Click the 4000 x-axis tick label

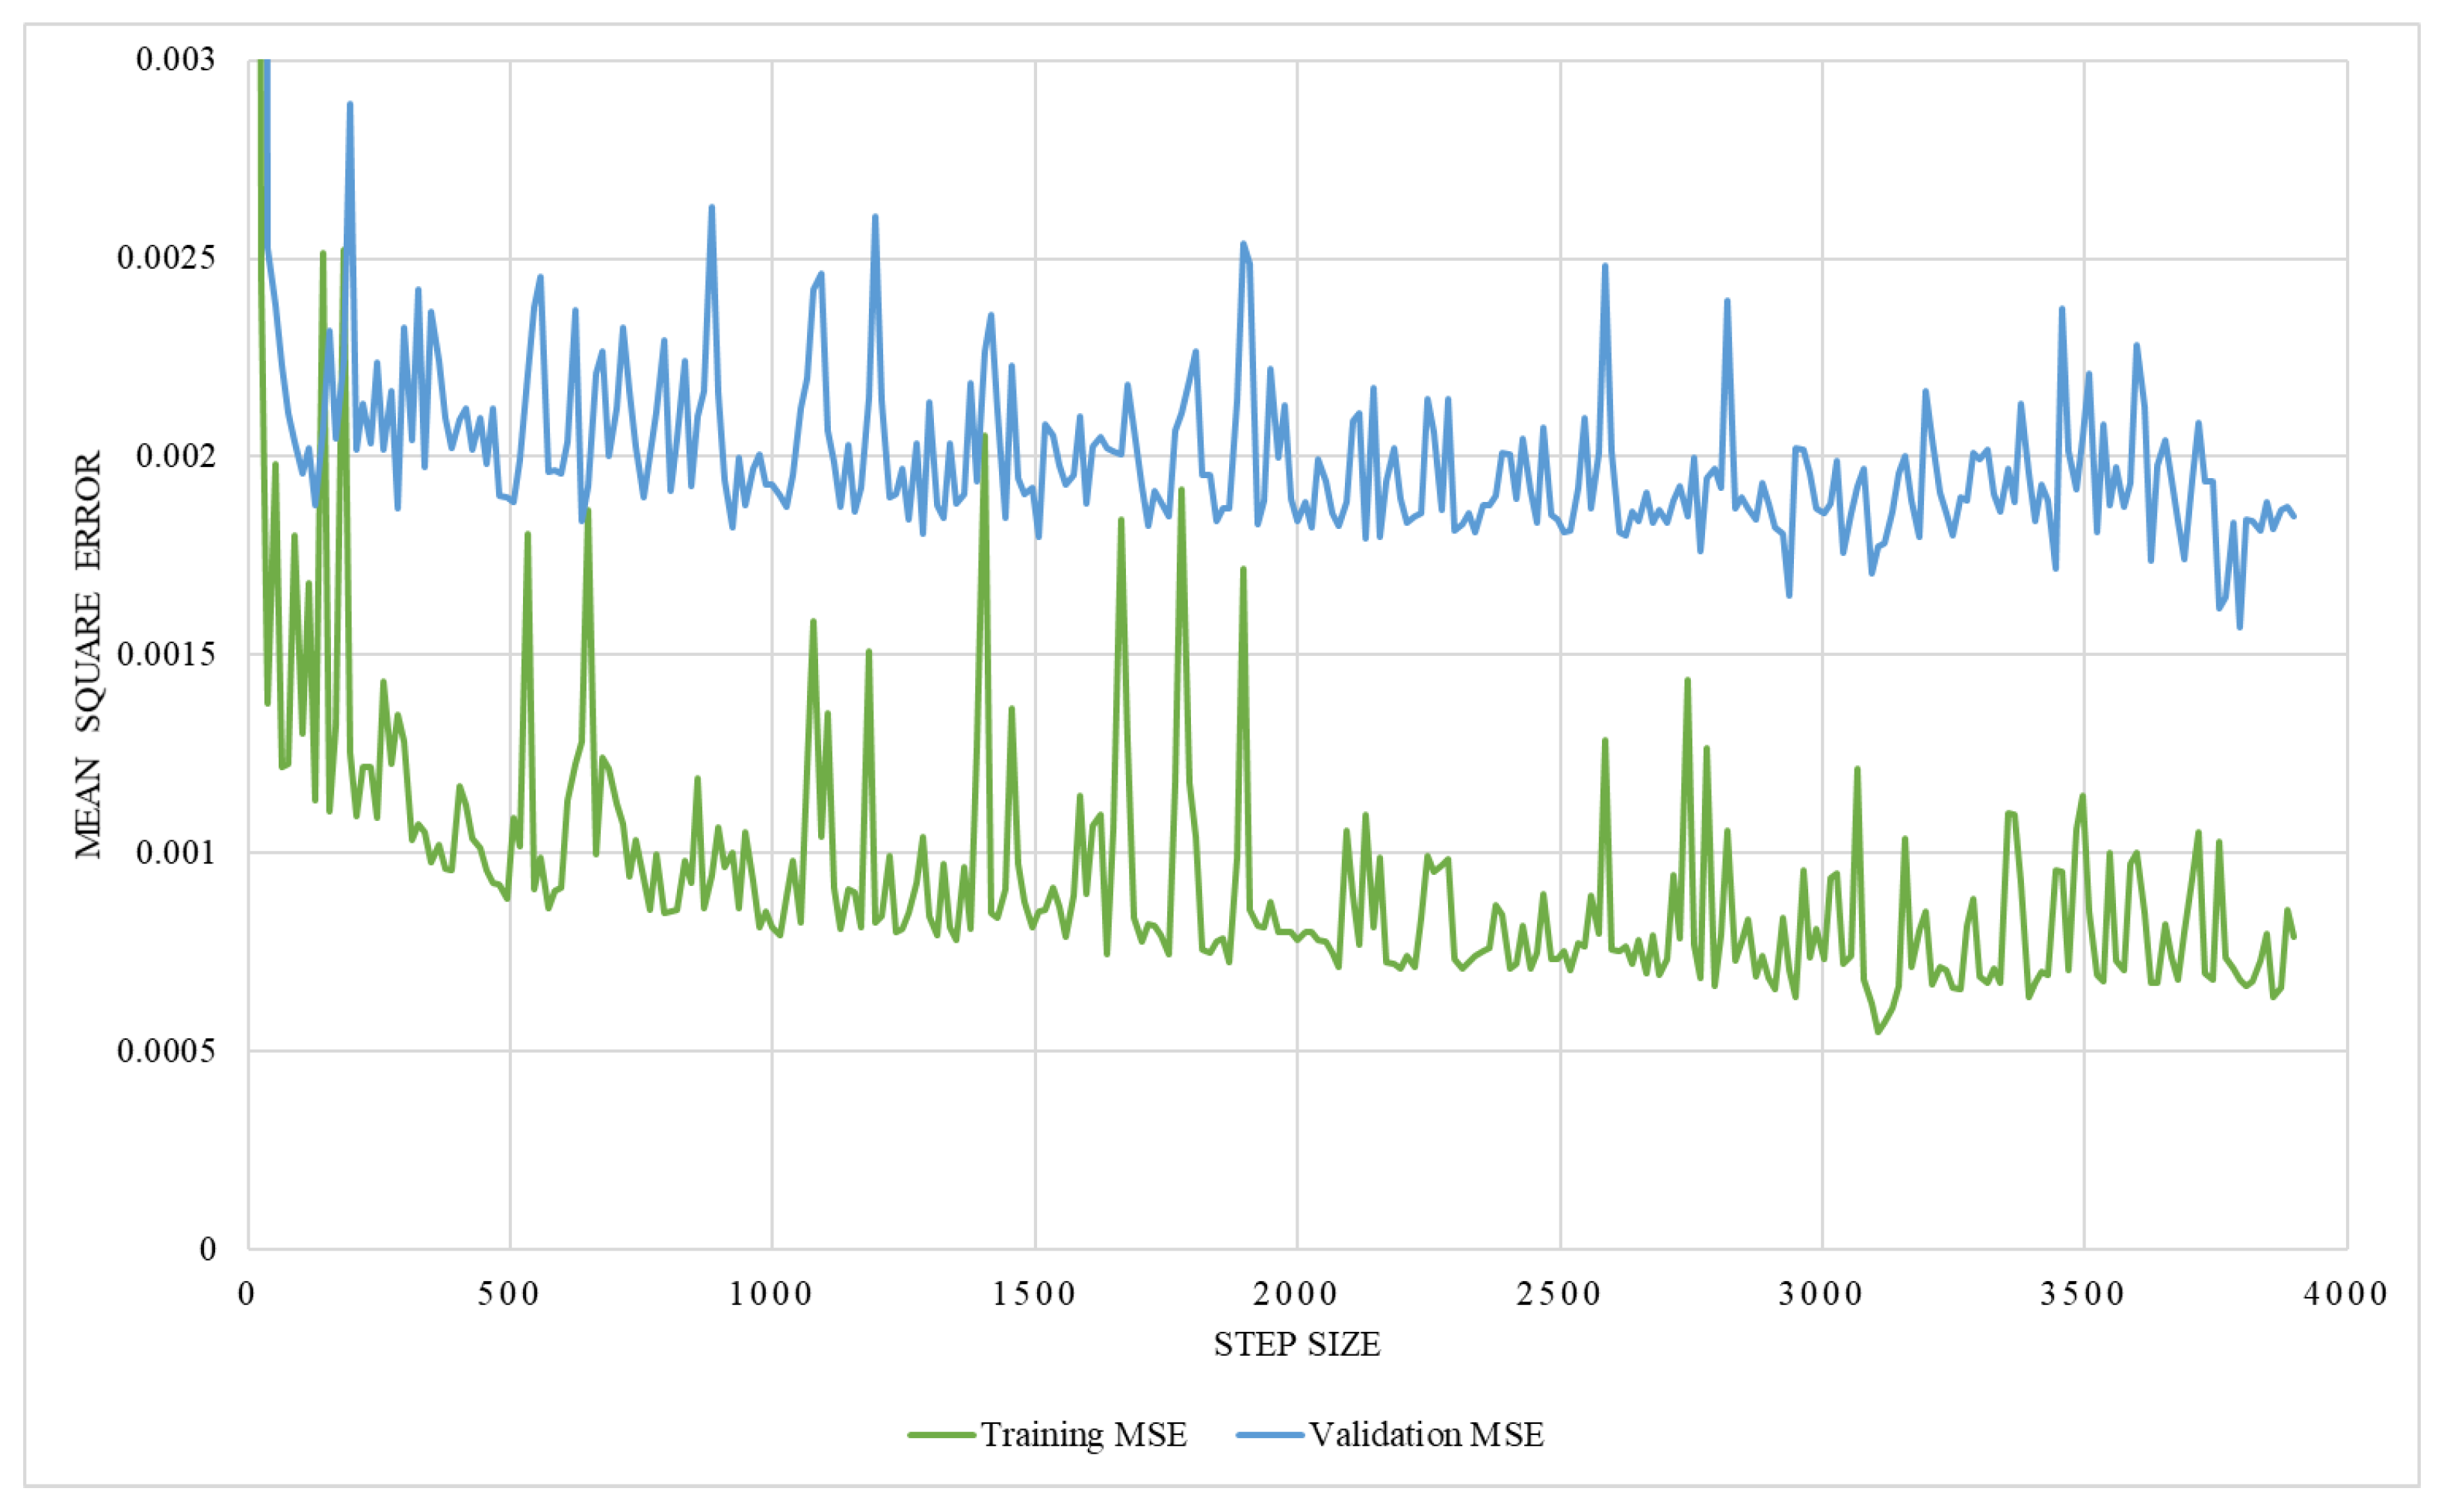pyautogui.click(x=2346, y=1294)
